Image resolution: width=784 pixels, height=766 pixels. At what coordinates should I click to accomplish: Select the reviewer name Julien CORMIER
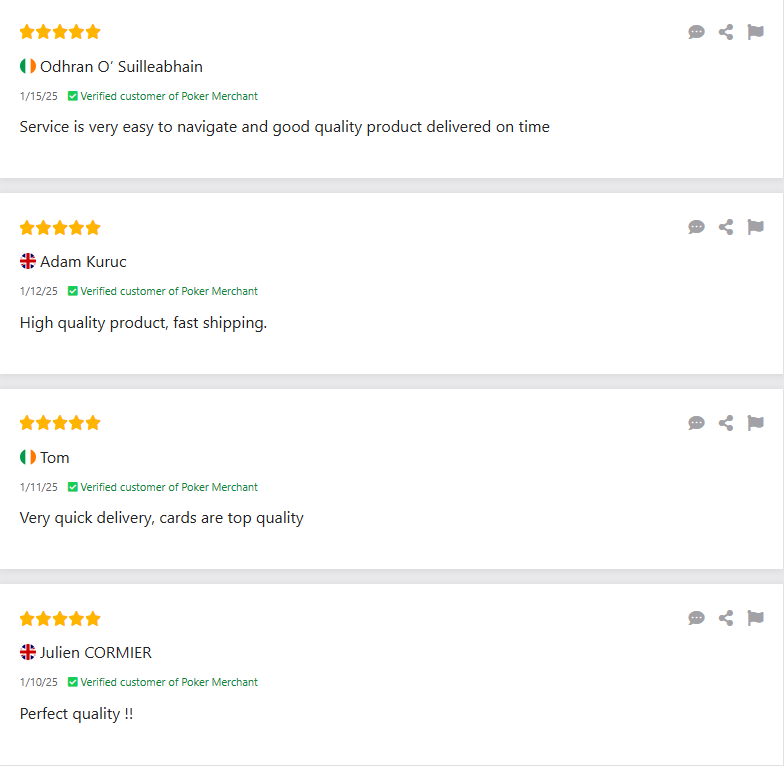(96, 652)
